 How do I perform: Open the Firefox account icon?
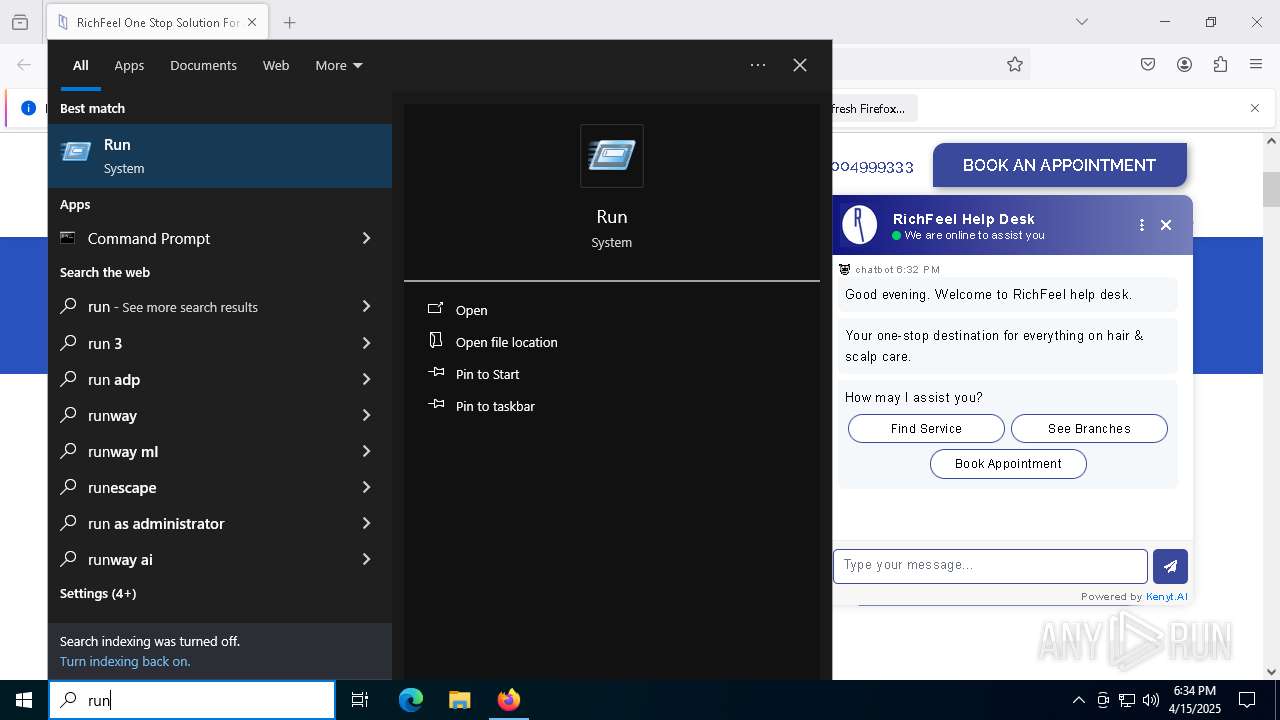click(1184, 64)
